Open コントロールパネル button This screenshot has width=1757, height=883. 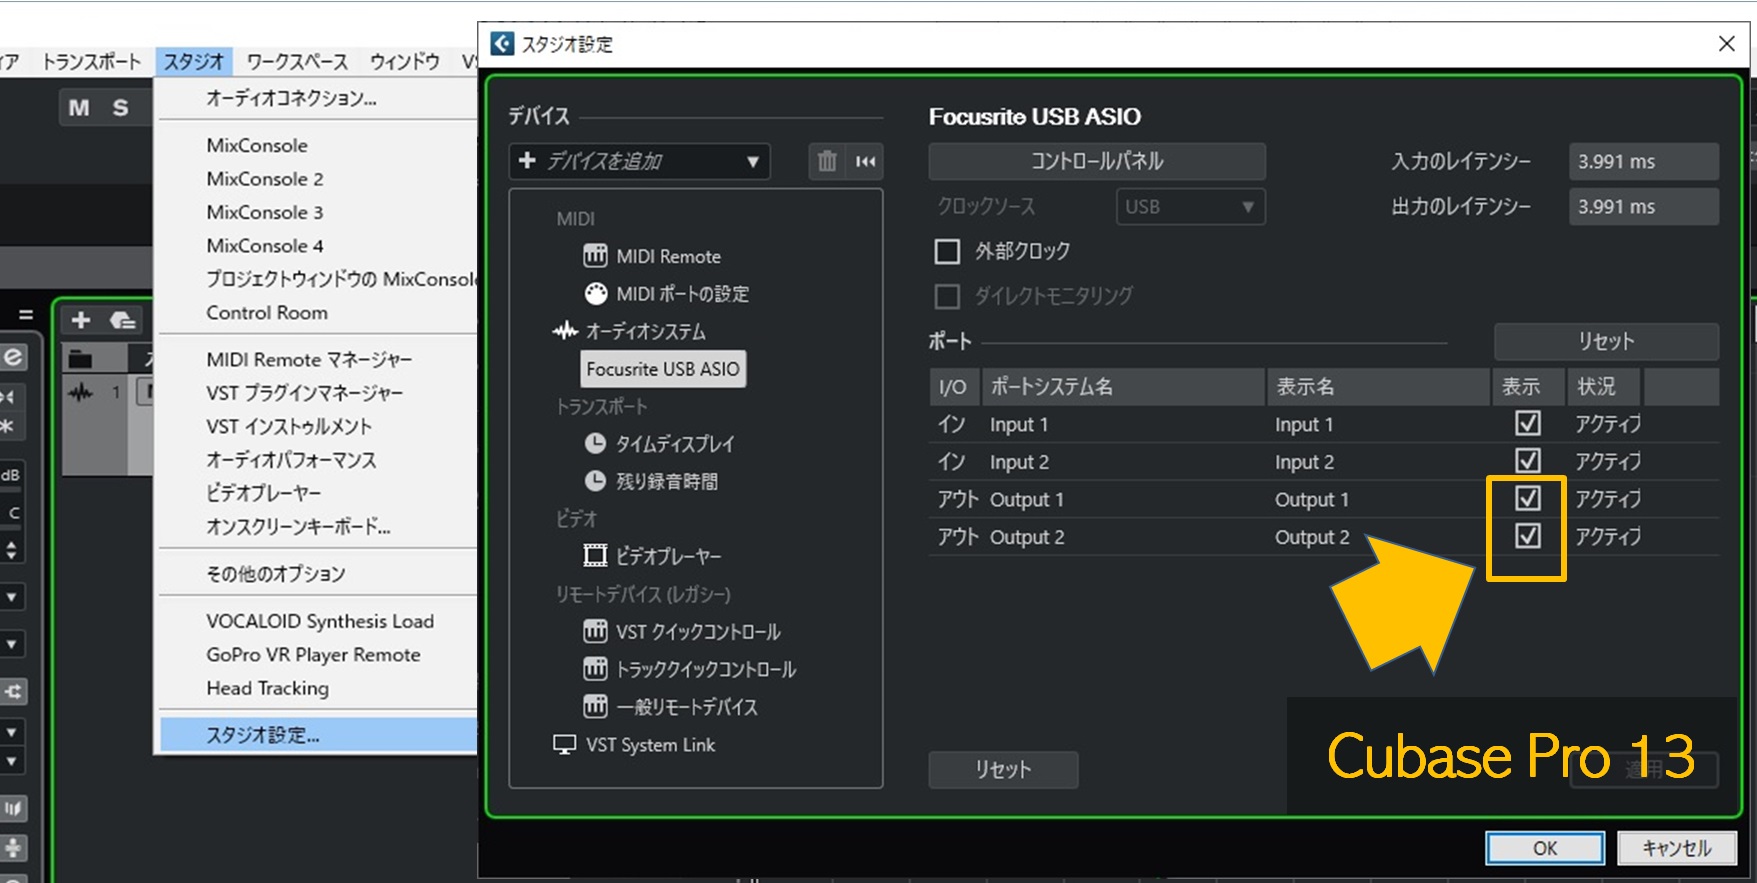(1097, 161)
